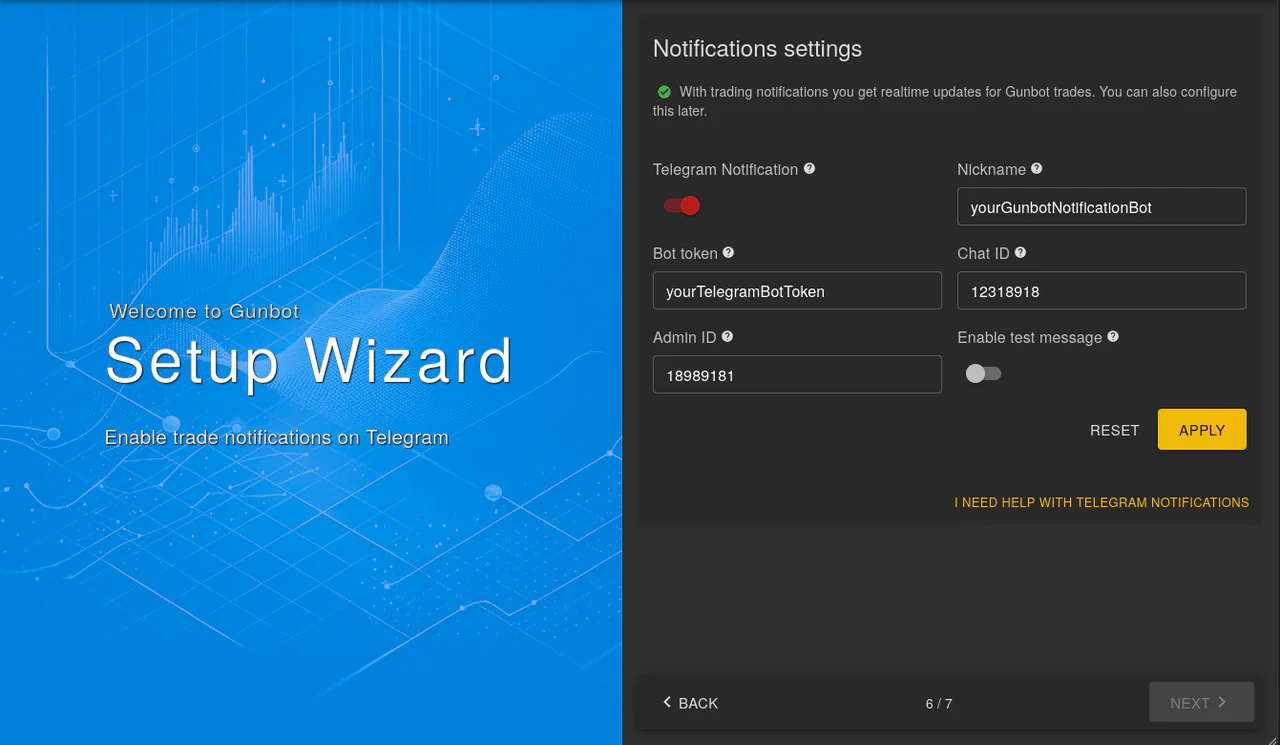Viewport: 1280px width, 745px height.
Task: Click the Welcome to Gunbot text
Action: [x=204, y=311]
